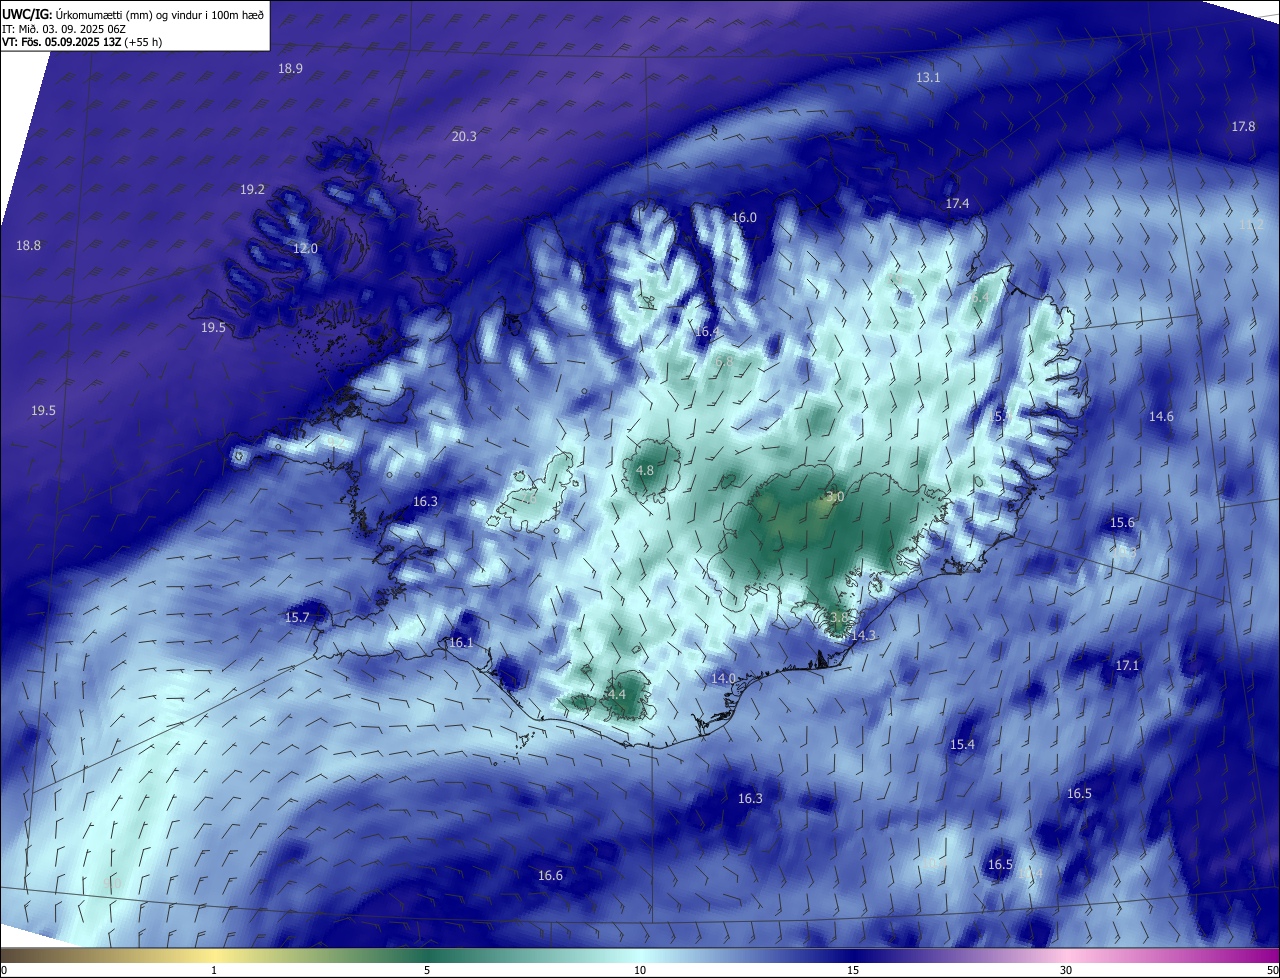This screenshot has height=978, width=1280.
Task: Click the map value 17.4
Action: pos(957,203)
